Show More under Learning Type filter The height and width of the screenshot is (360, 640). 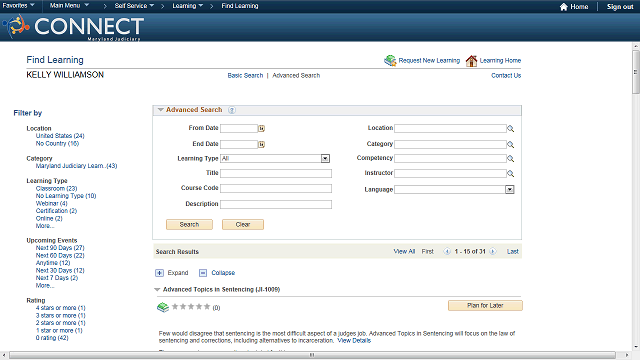tap(44, 226)
